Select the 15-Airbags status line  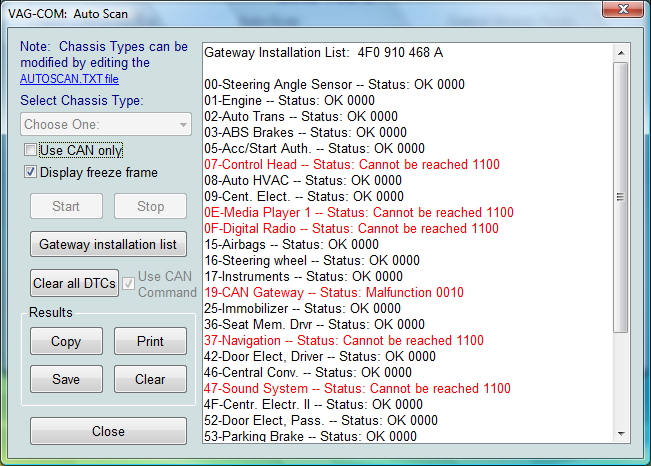(291, 244)
